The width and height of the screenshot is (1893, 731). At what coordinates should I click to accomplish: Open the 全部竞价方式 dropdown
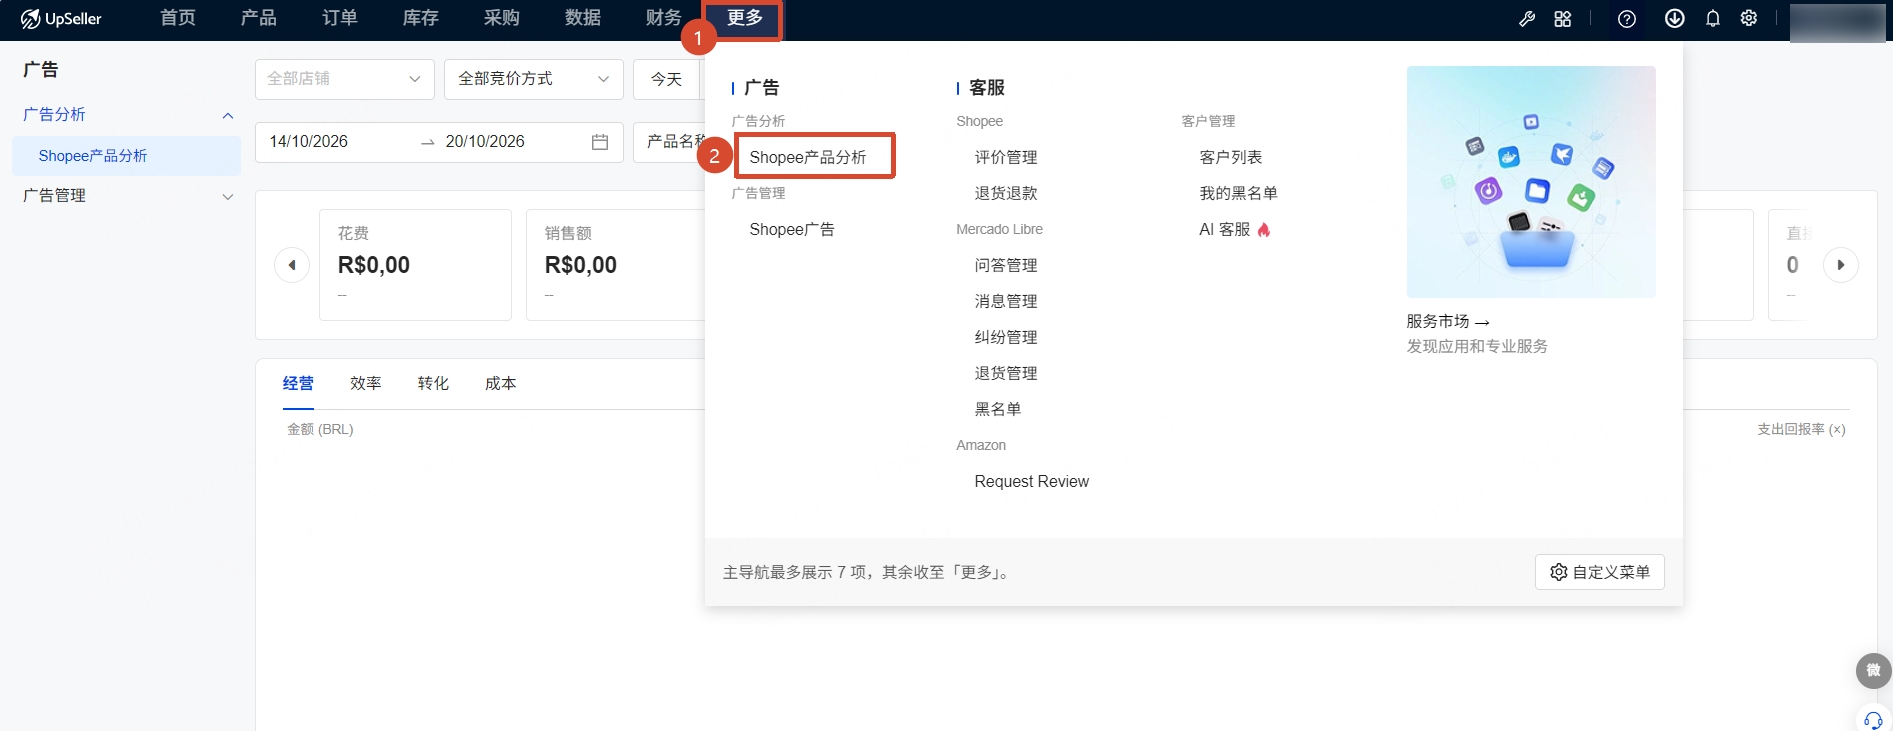coord(534,79)
